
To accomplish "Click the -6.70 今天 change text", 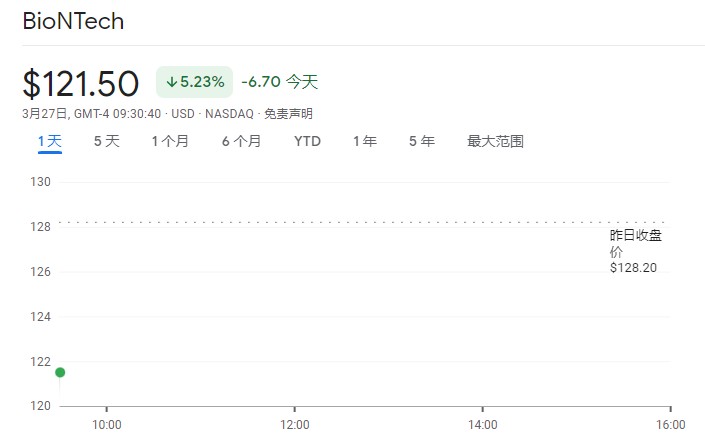I will coord(279,82).
